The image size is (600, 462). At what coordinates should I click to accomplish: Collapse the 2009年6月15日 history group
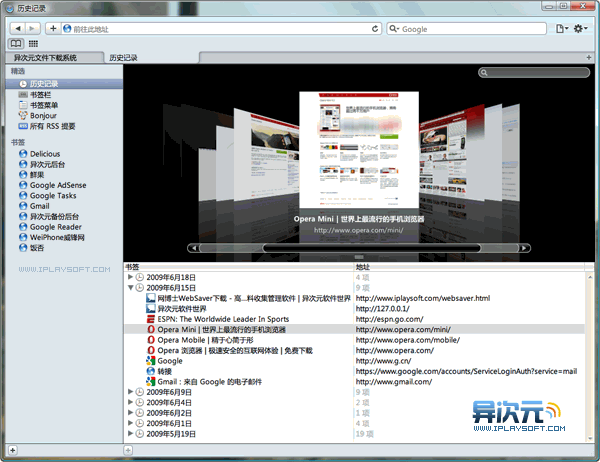[130, 287]
